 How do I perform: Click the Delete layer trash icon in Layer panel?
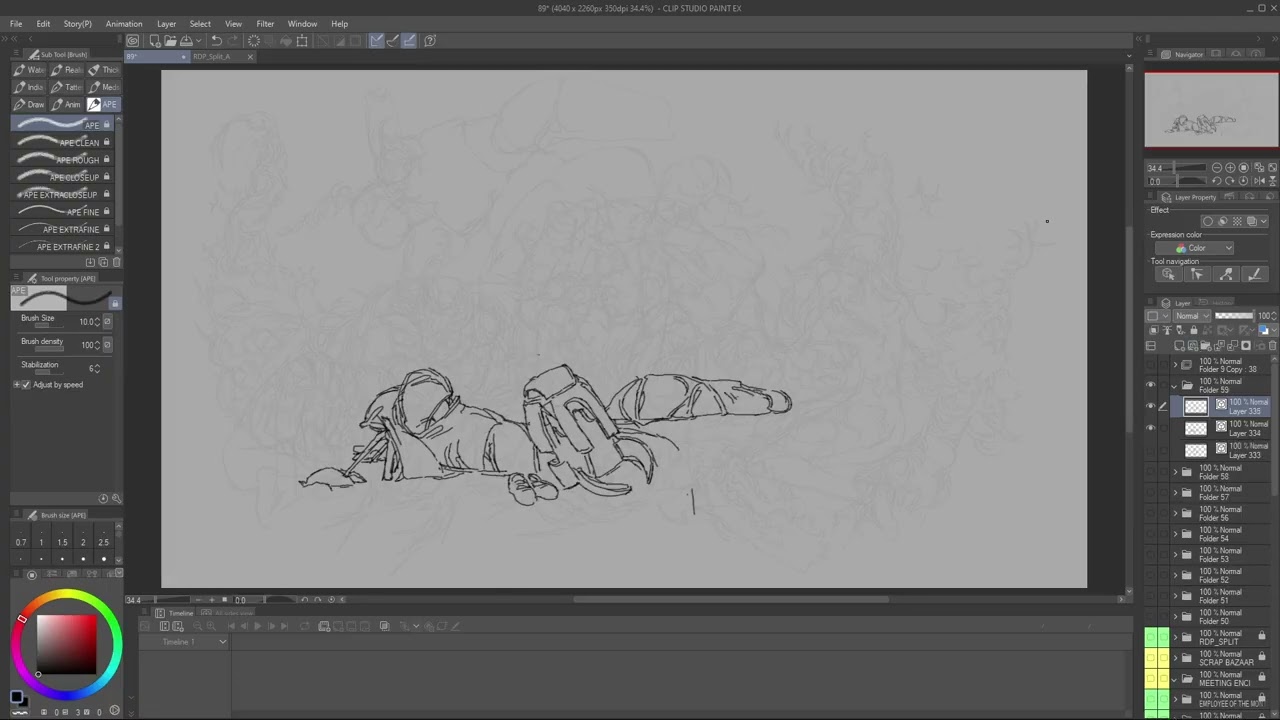pos(1272,346)
